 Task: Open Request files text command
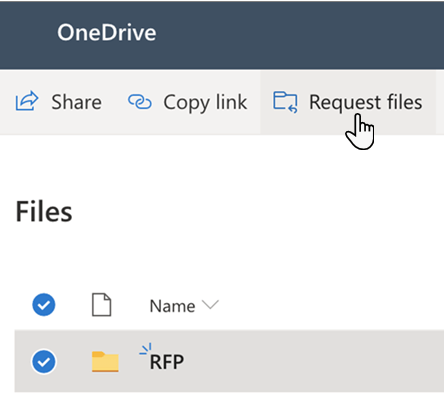(x=366, y=103)
